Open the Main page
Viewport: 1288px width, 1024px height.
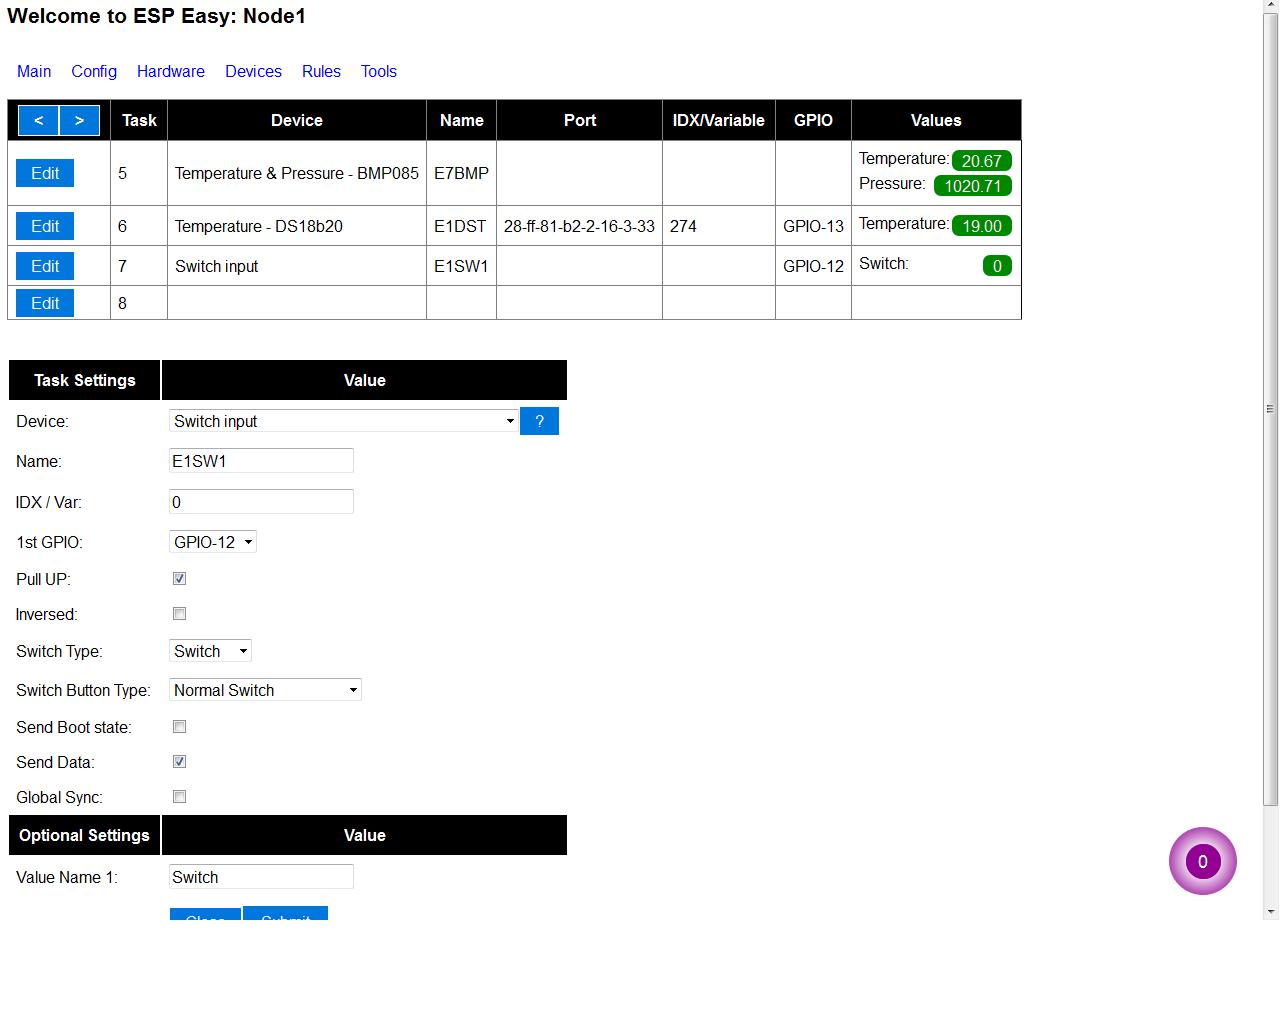point(34,71)
